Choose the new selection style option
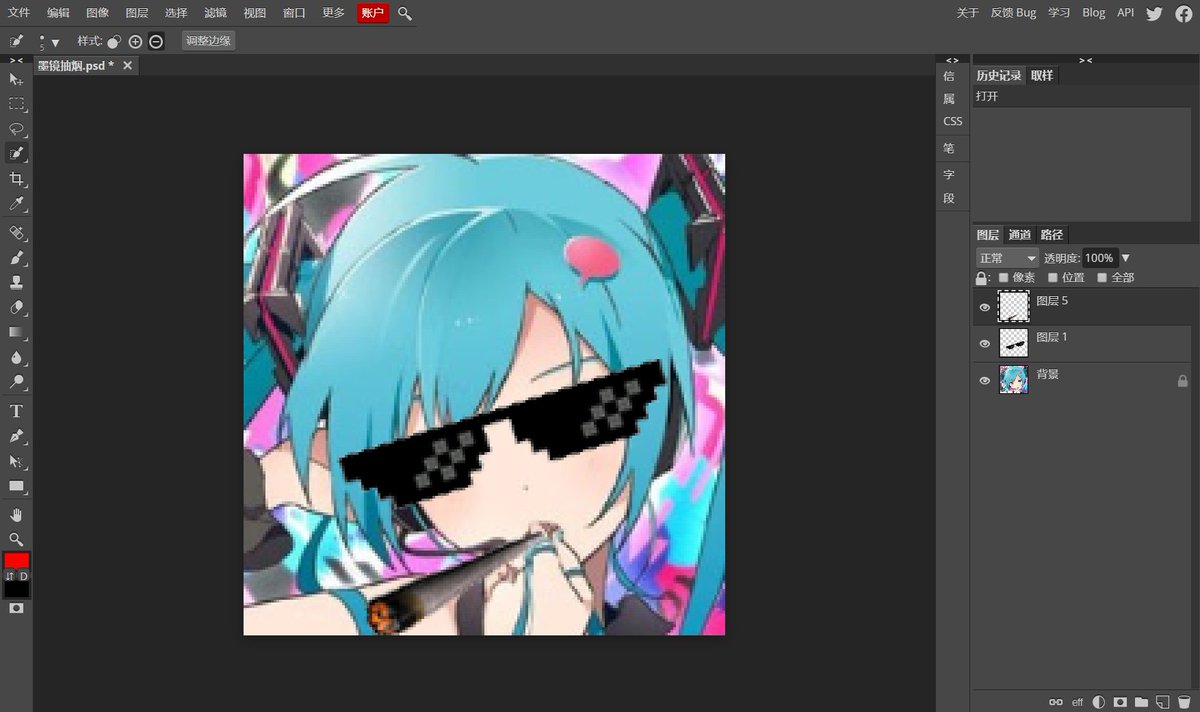 click(114, 42)
